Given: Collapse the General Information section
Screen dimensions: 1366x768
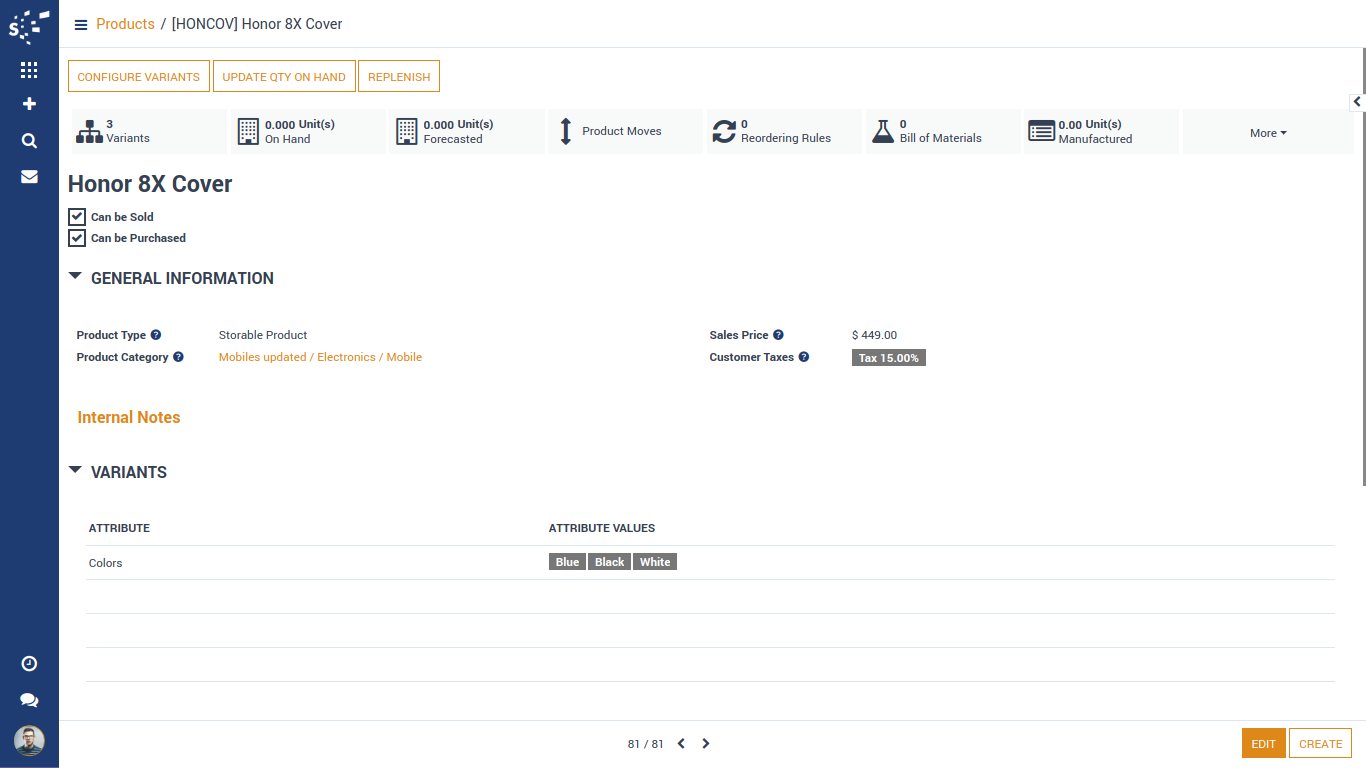Looking at the screenshot, I should coord(75,277).
